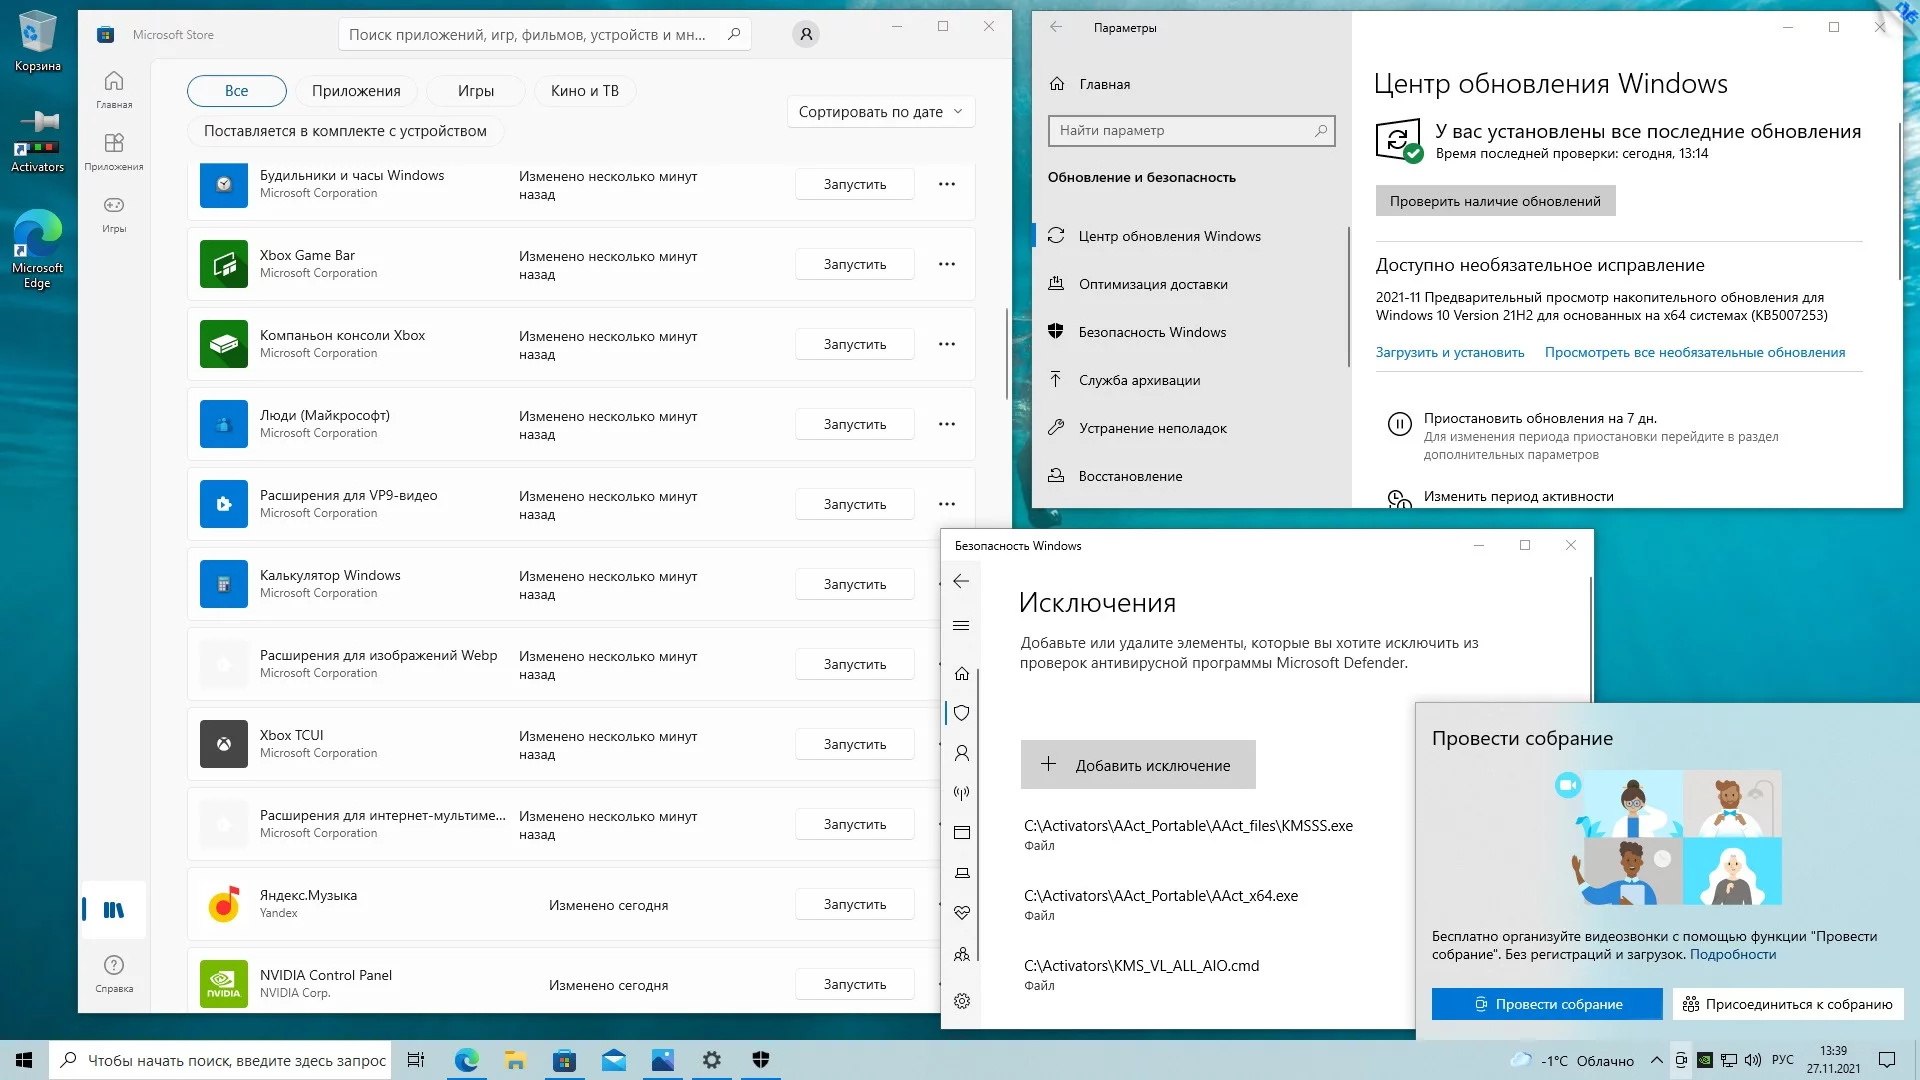Open more options for Xbox Game Bar
Screen dimensions: 1920x1080
(946, 264)
